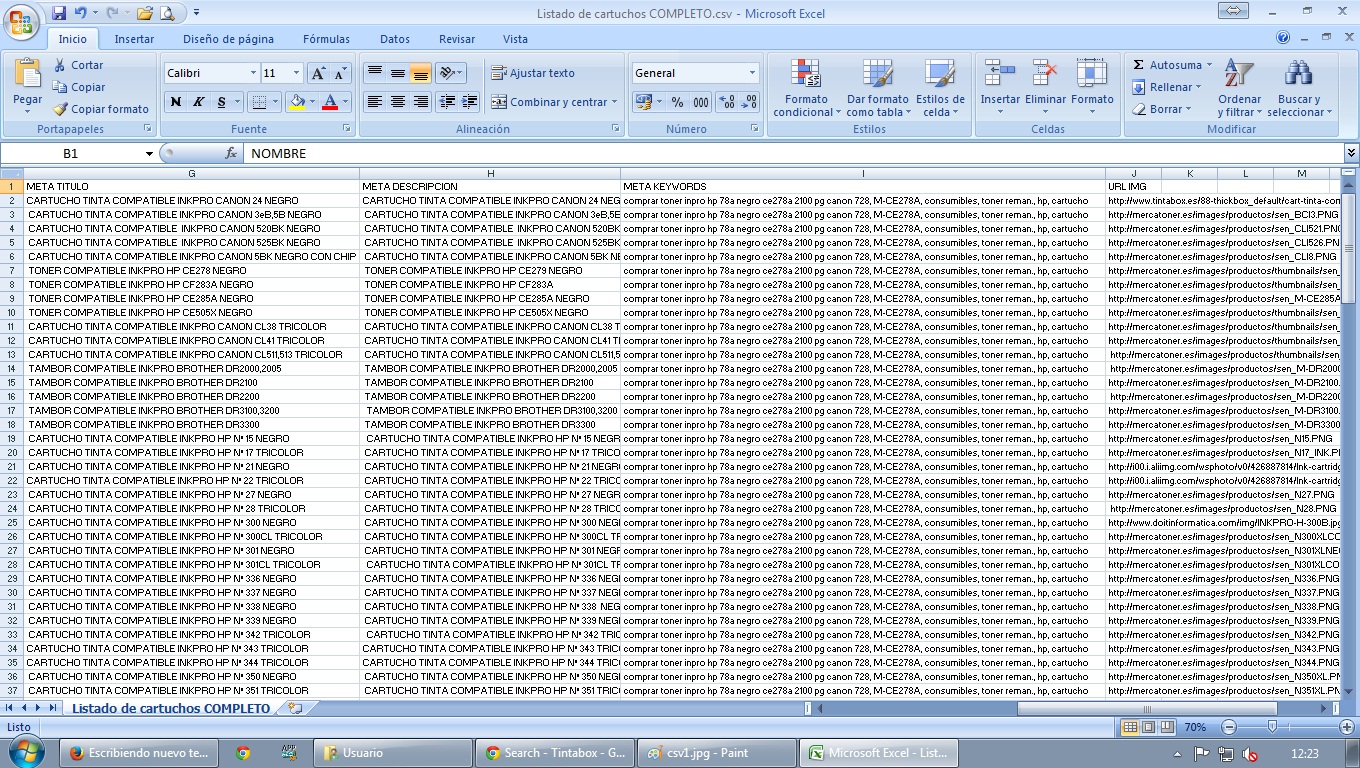Click the Office button

point(21,21)
